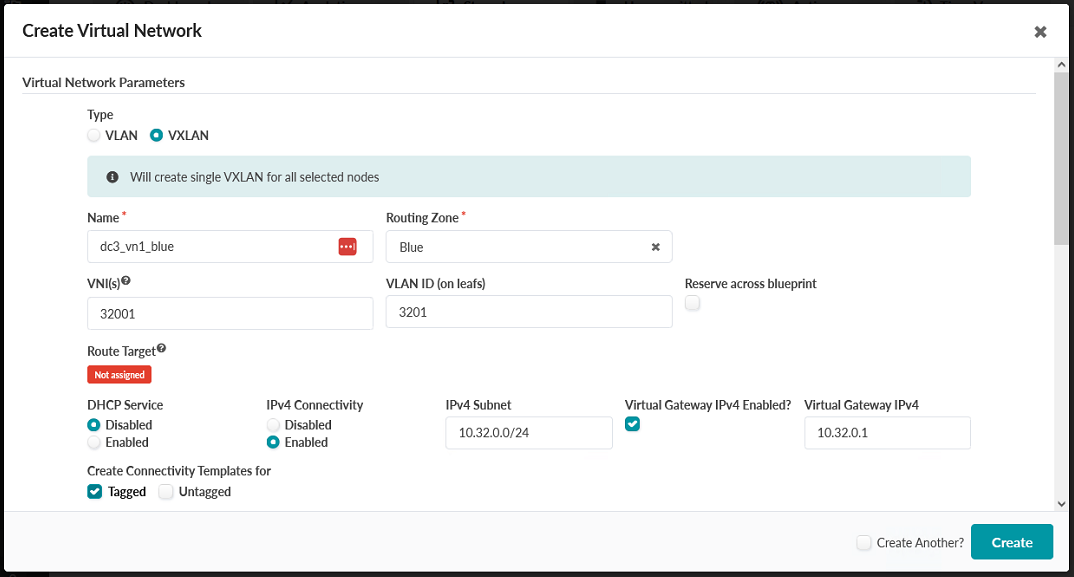Check Untagged connectivity template checkbox
The height and width of the screenshot is (577, 1074).
coord(166,491)
